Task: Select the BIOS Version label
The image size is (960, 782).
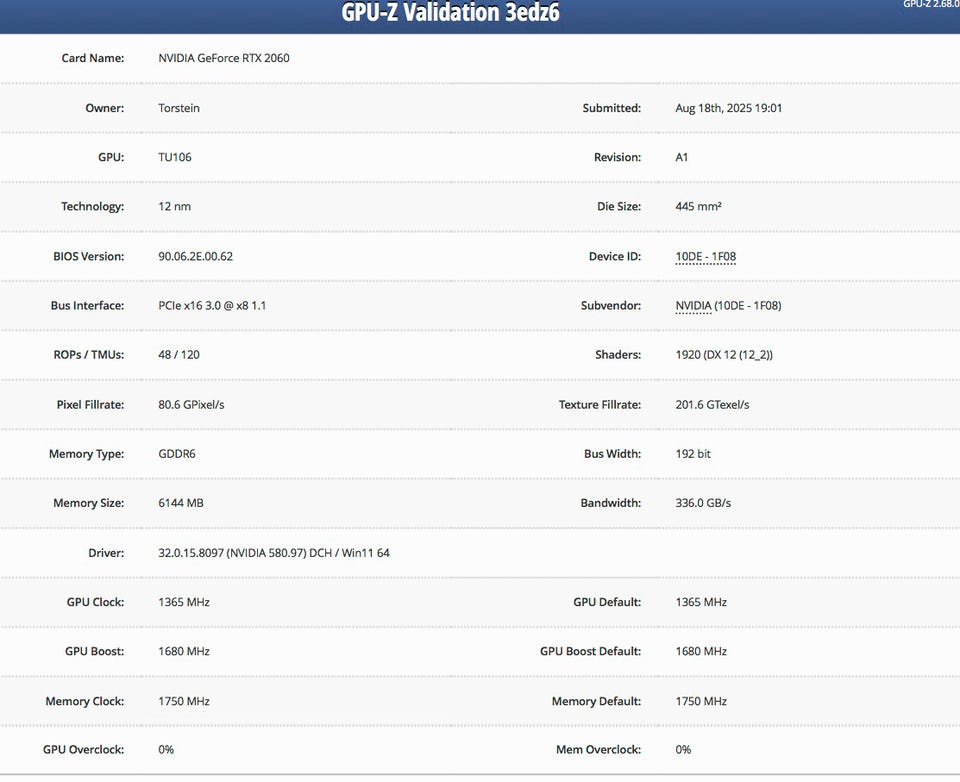Action: (89, 257)
